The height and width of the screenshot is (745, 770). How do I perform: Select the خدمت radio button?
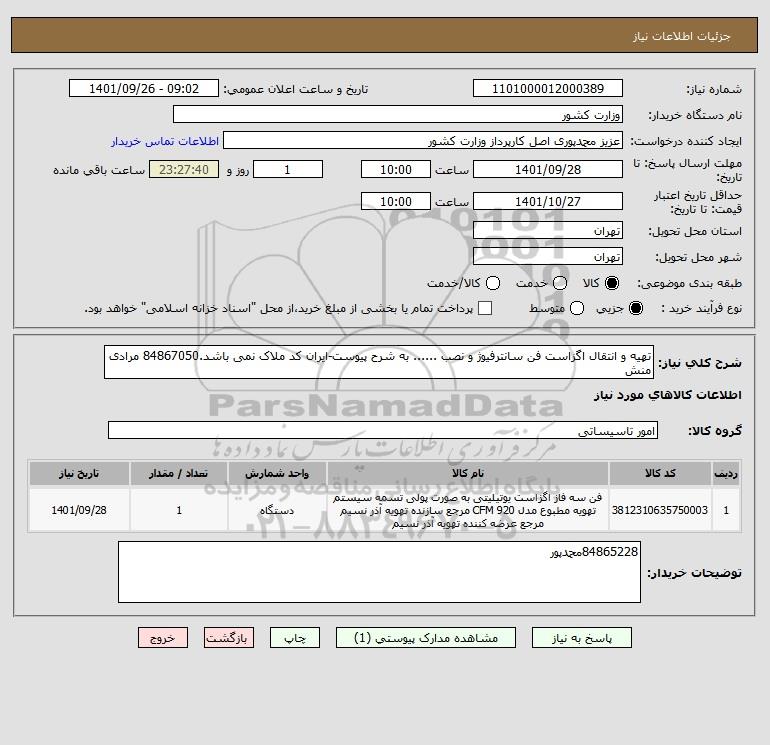tap(560, 283)
